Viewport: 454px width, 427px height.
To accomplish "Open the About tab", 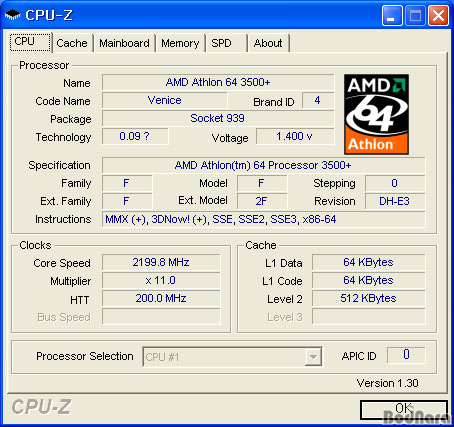I will click(268, 43).
